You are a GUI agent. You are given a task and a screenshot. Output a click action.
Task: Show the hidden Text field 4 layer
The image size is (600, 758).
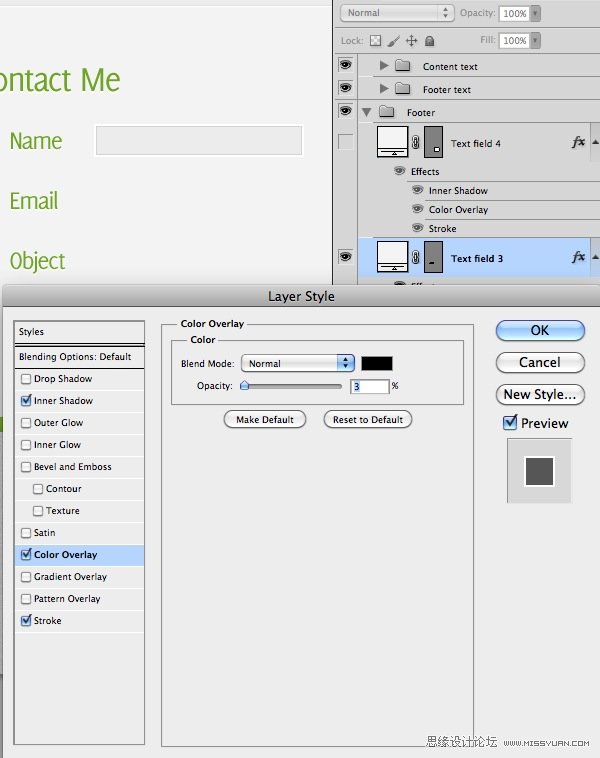point(345,142)
